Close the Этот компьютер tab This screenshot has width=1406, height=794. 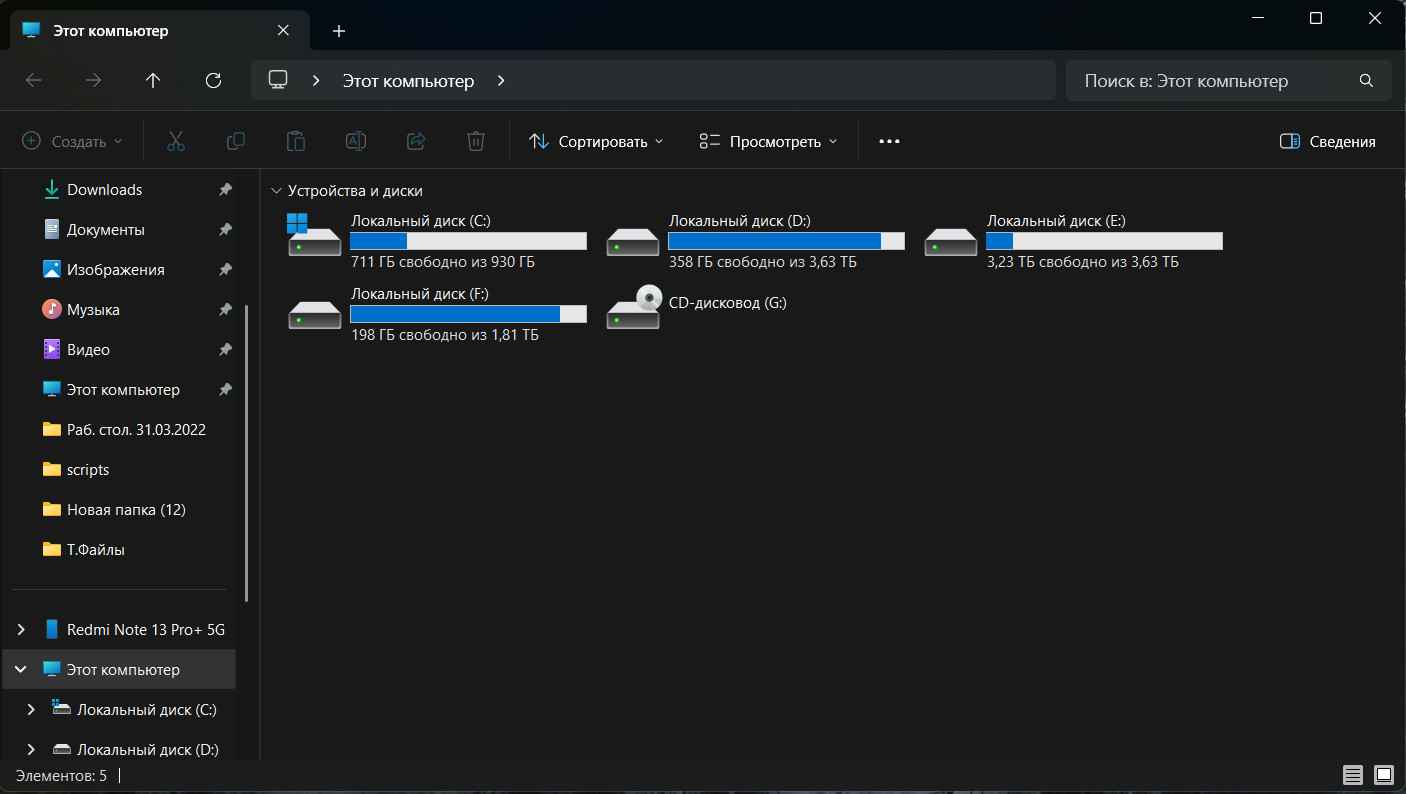coord(283,31)
